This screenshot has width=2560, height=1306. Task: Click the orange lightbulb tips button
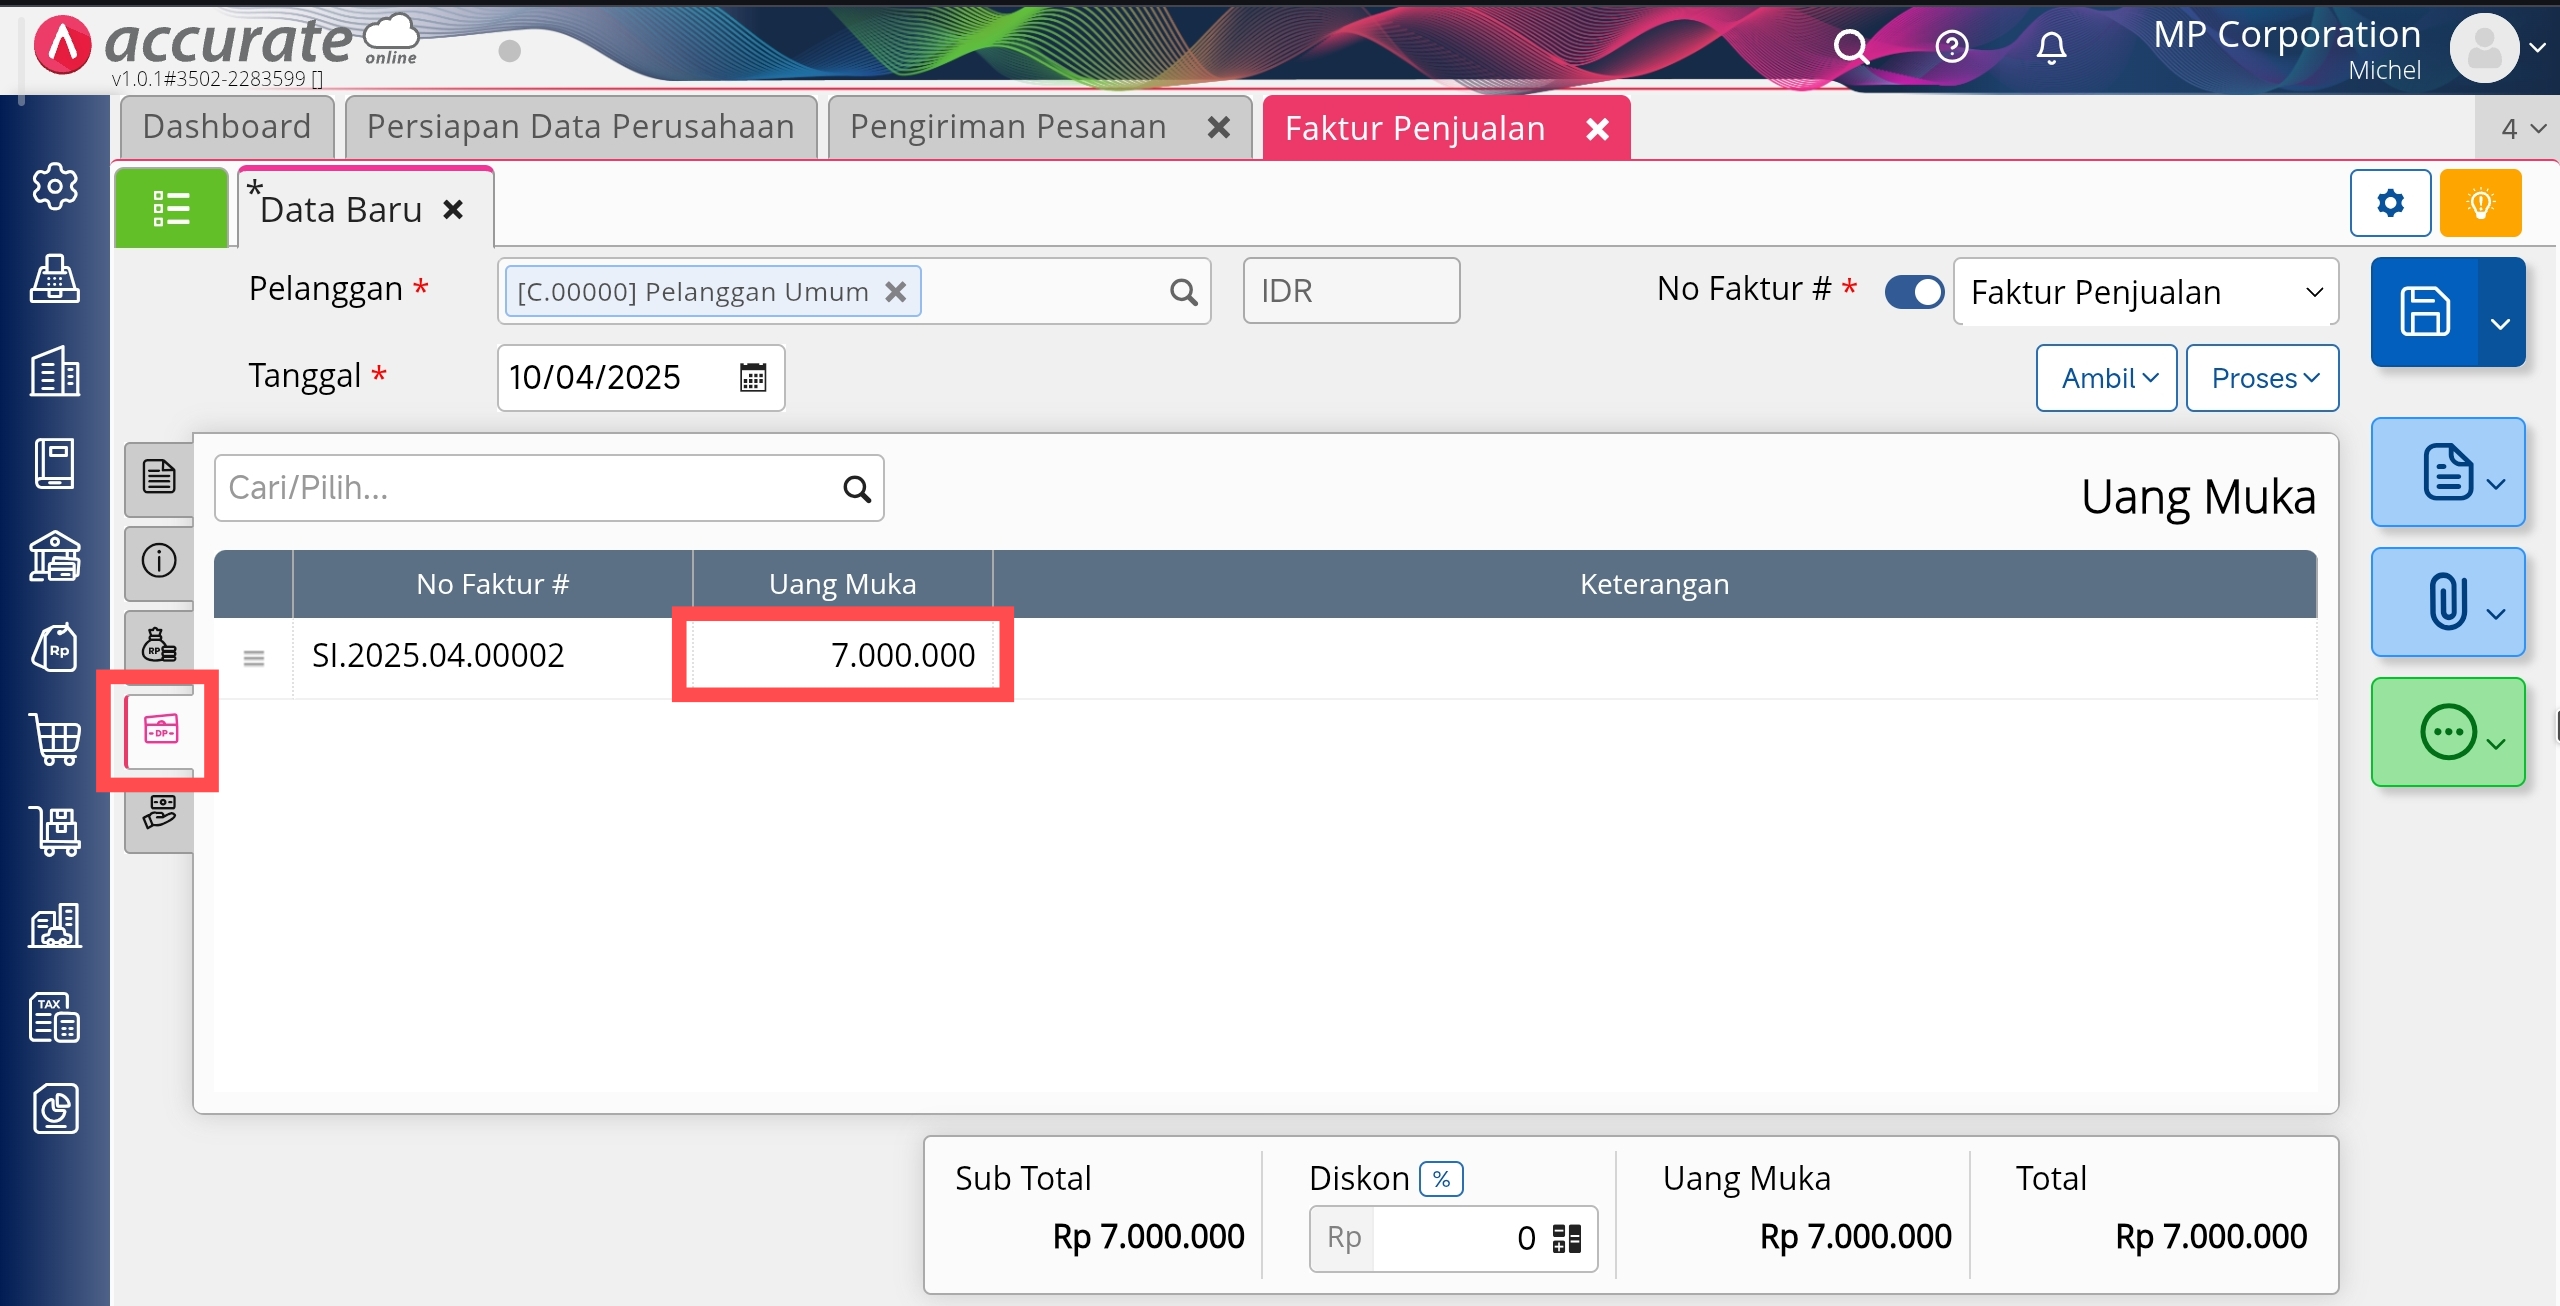click(x=2480, y=203)
